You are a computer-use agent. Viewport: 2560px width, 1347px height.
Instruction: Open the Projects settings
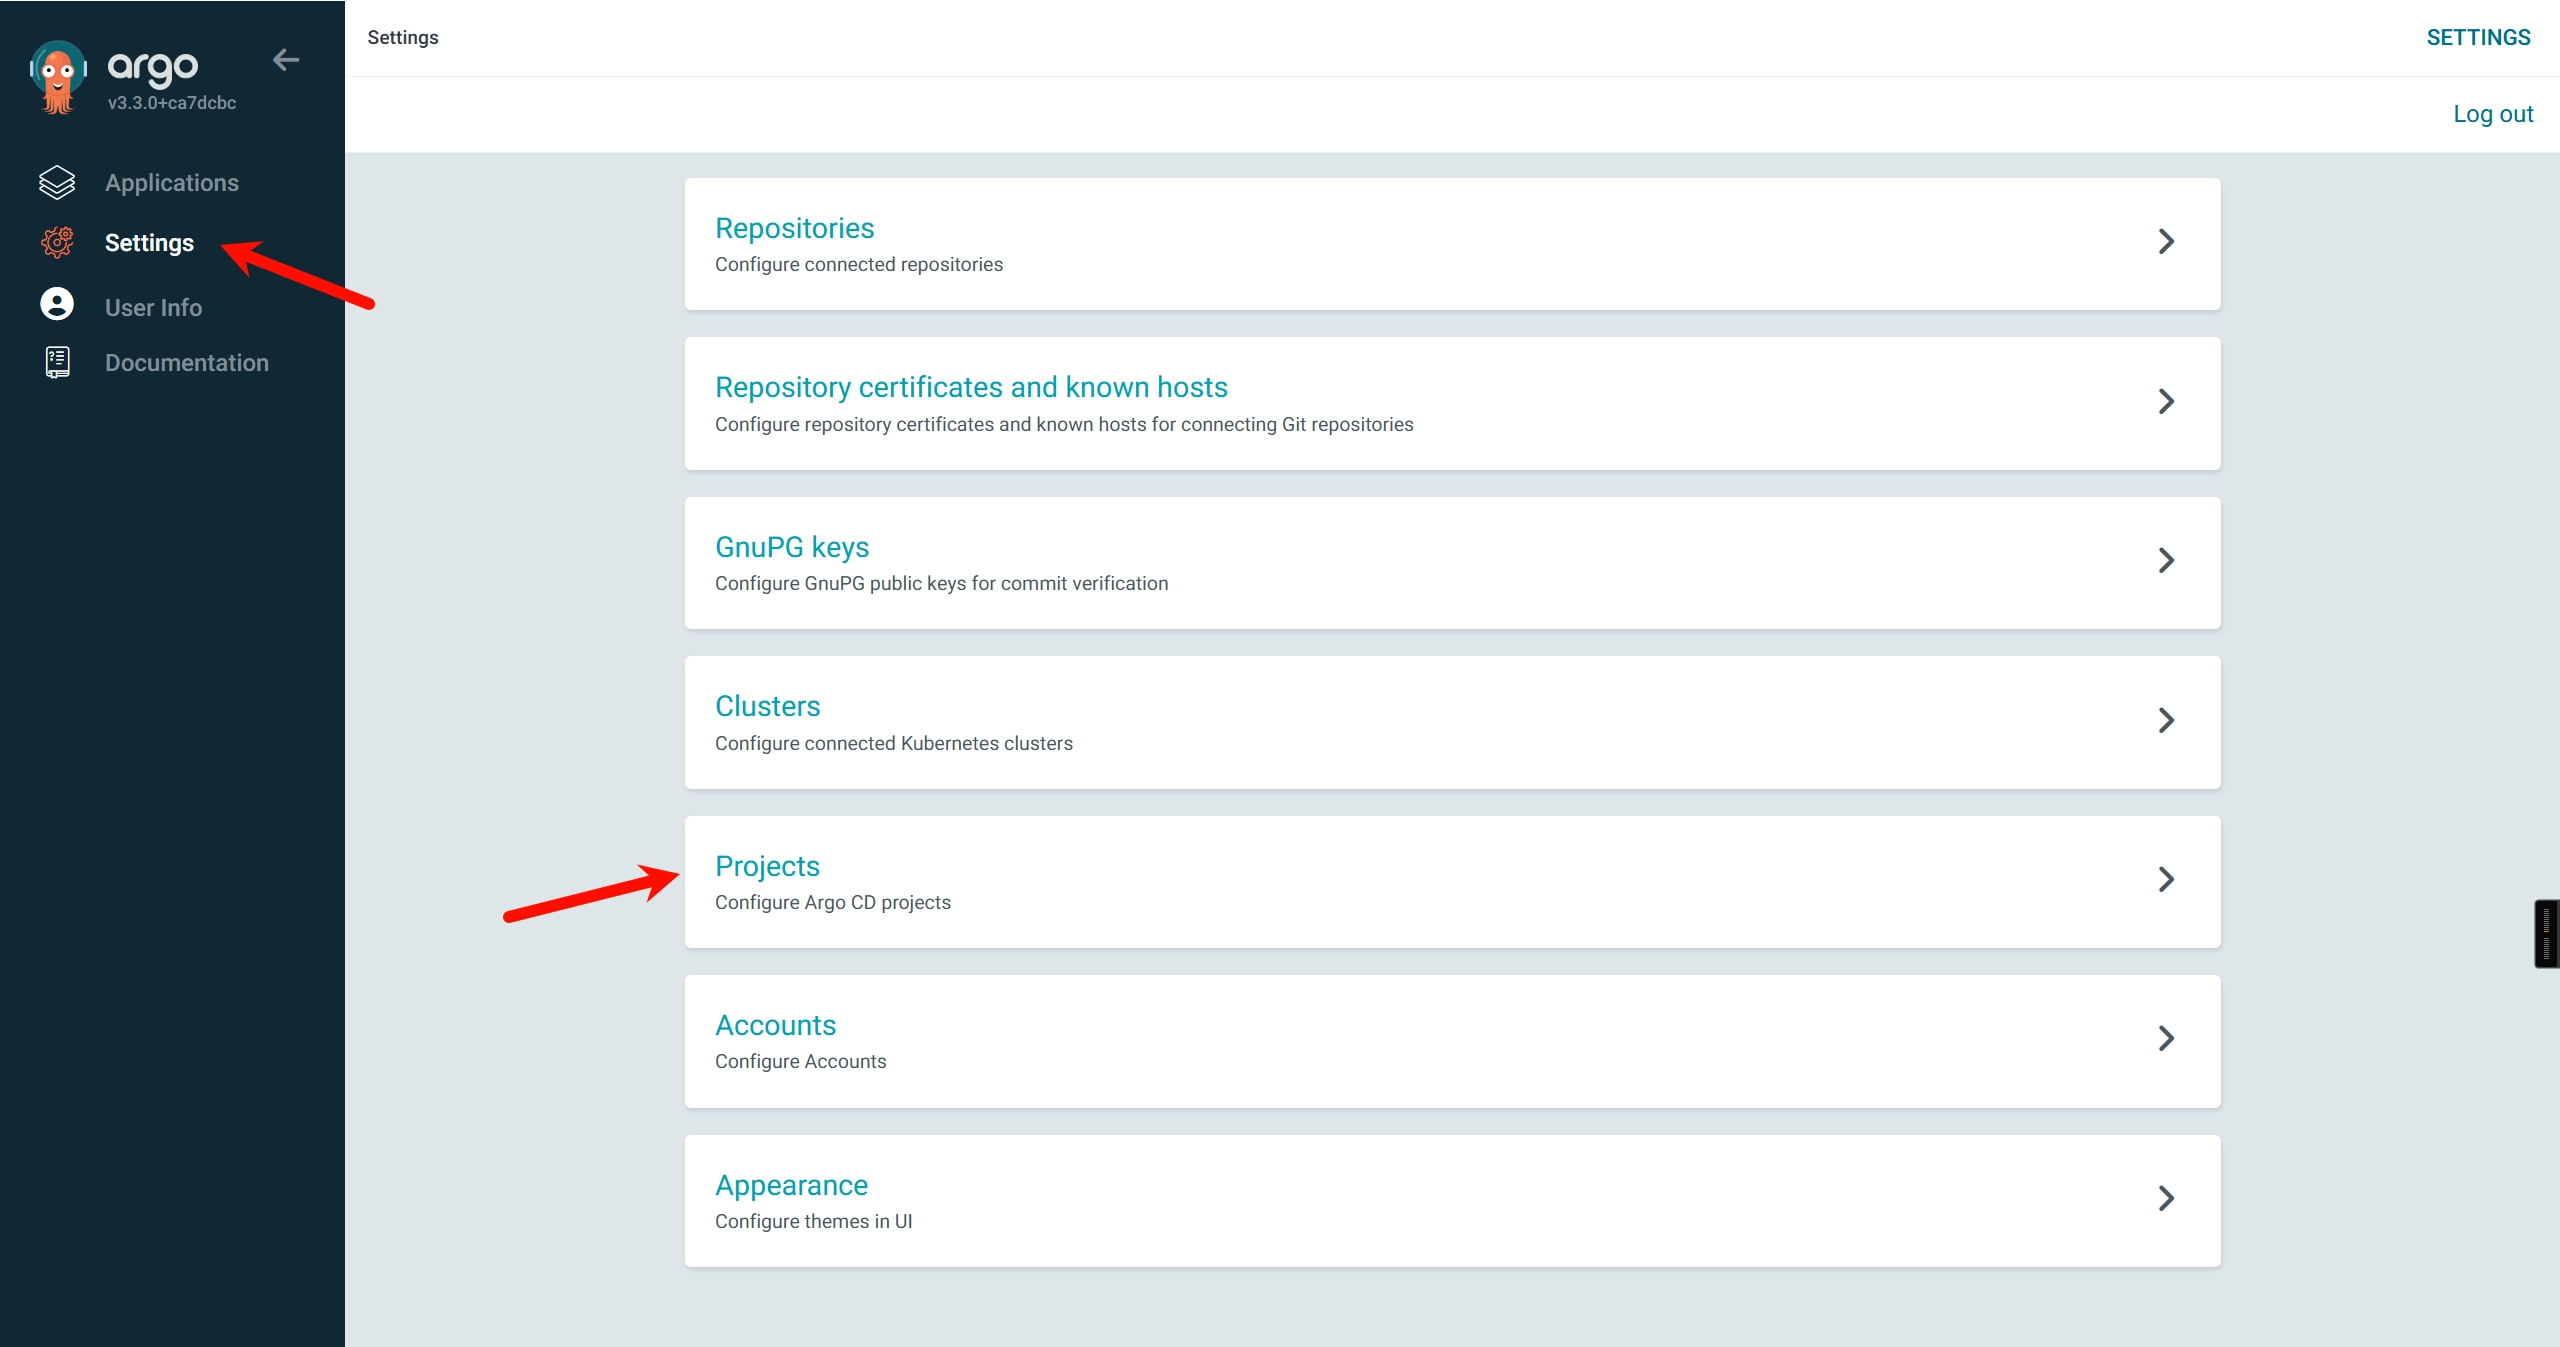[x=767, y=866]
